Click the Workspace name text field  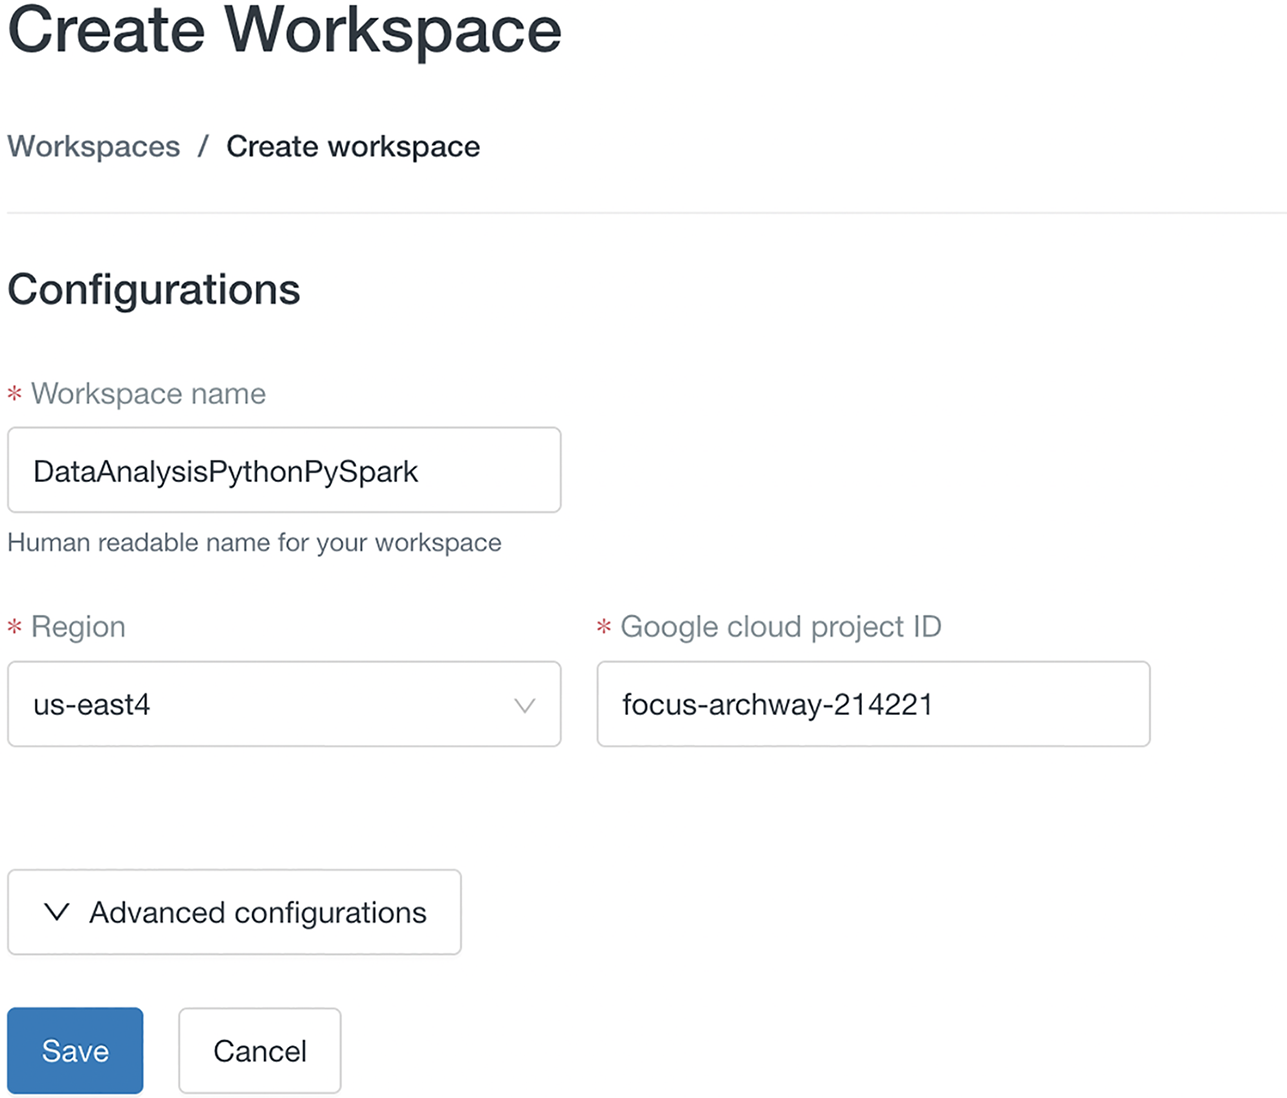point(284,470)
